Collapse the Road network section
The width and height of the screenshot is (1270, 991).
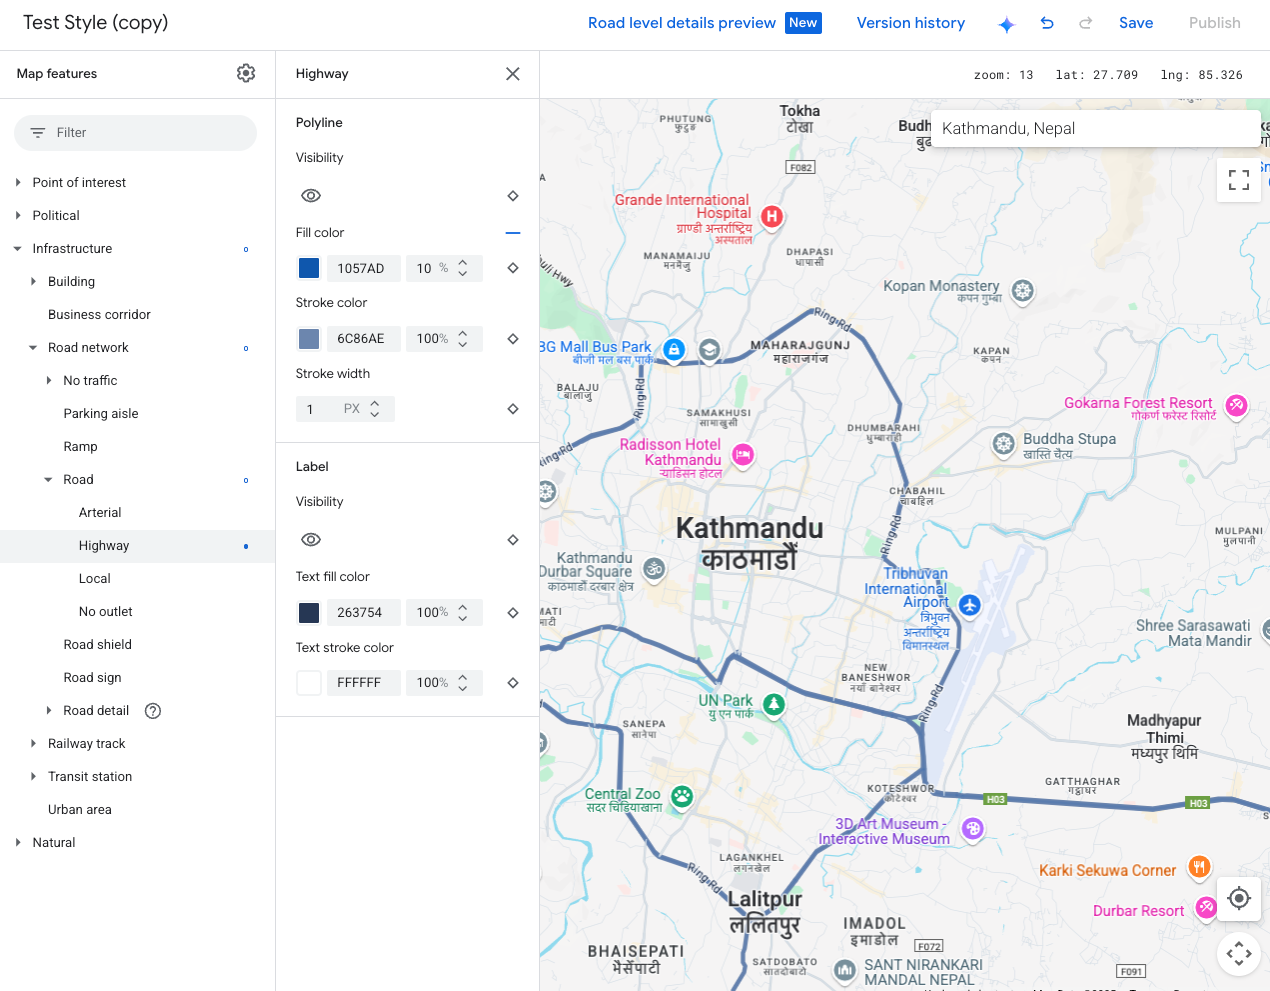[33, 347]
